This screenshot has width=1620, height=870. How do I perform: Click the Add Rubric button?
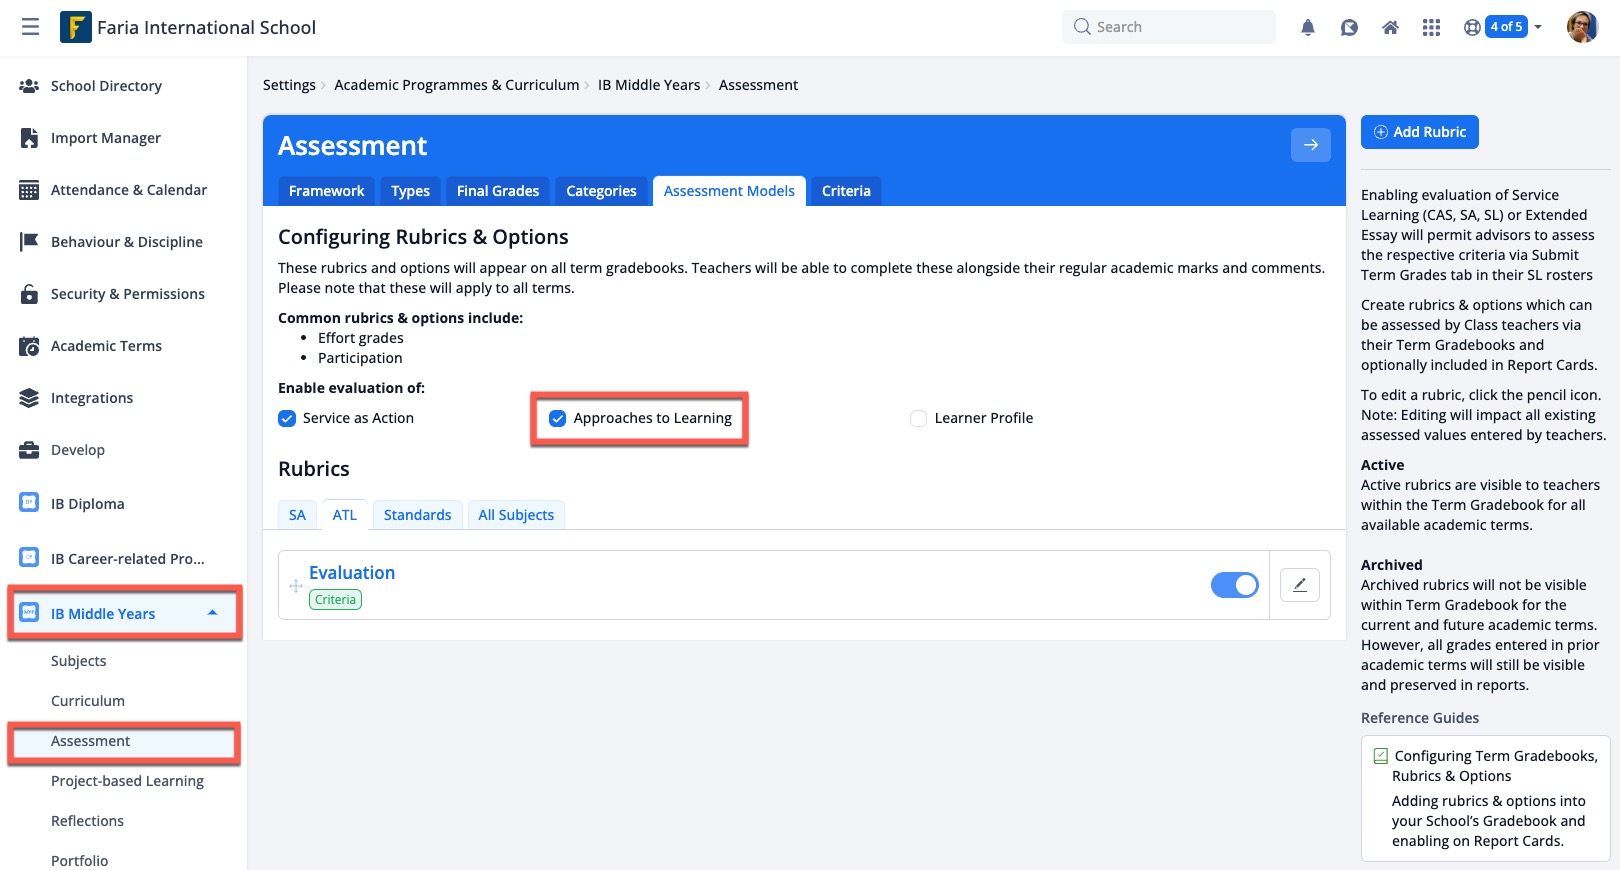coord(1419,132)
